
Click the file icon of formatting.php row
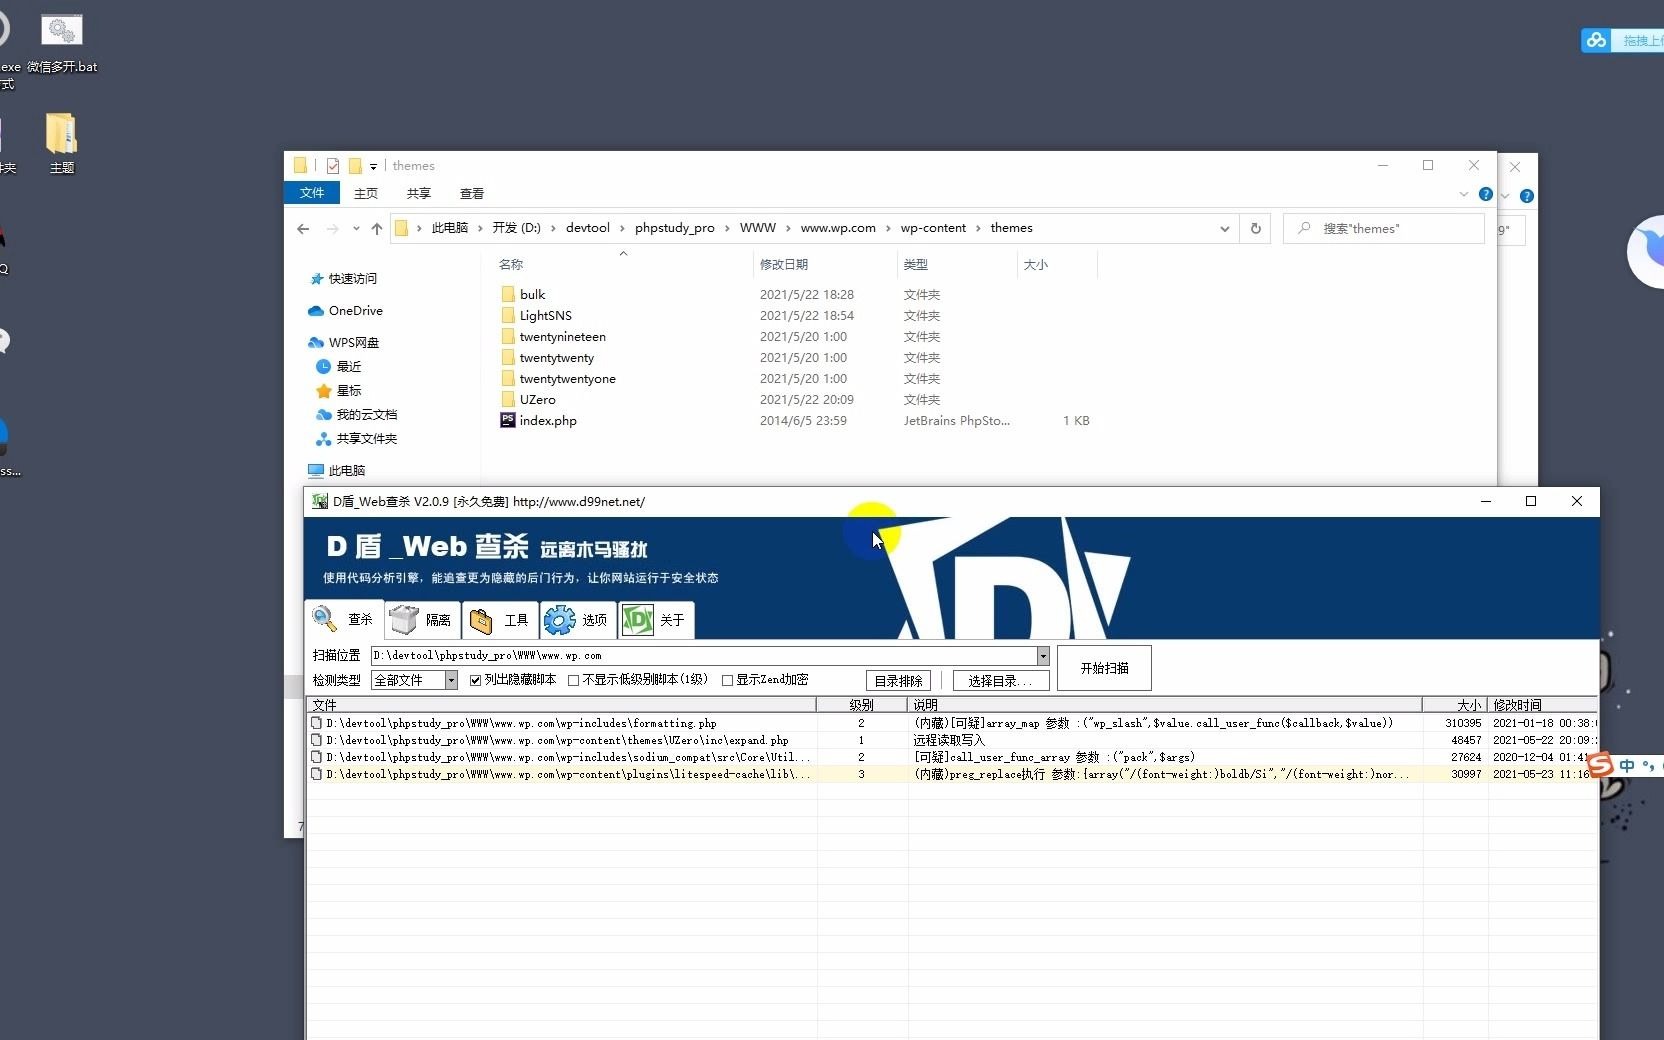[x=316, y=723]
